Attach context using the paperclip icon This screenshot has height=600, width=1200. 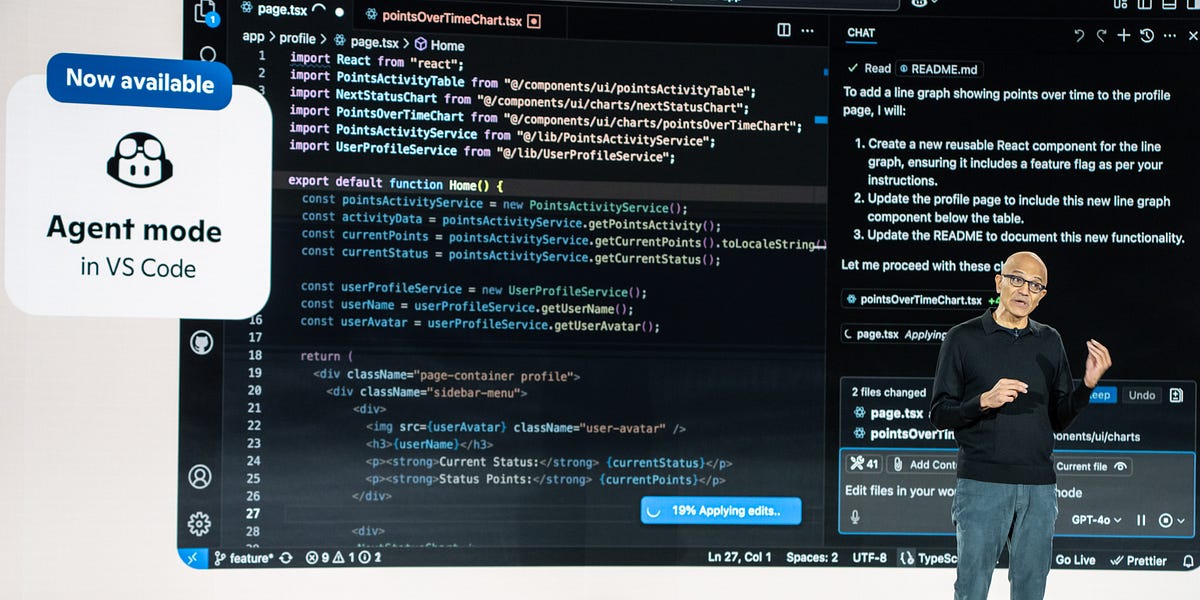[x=898, y=463]
